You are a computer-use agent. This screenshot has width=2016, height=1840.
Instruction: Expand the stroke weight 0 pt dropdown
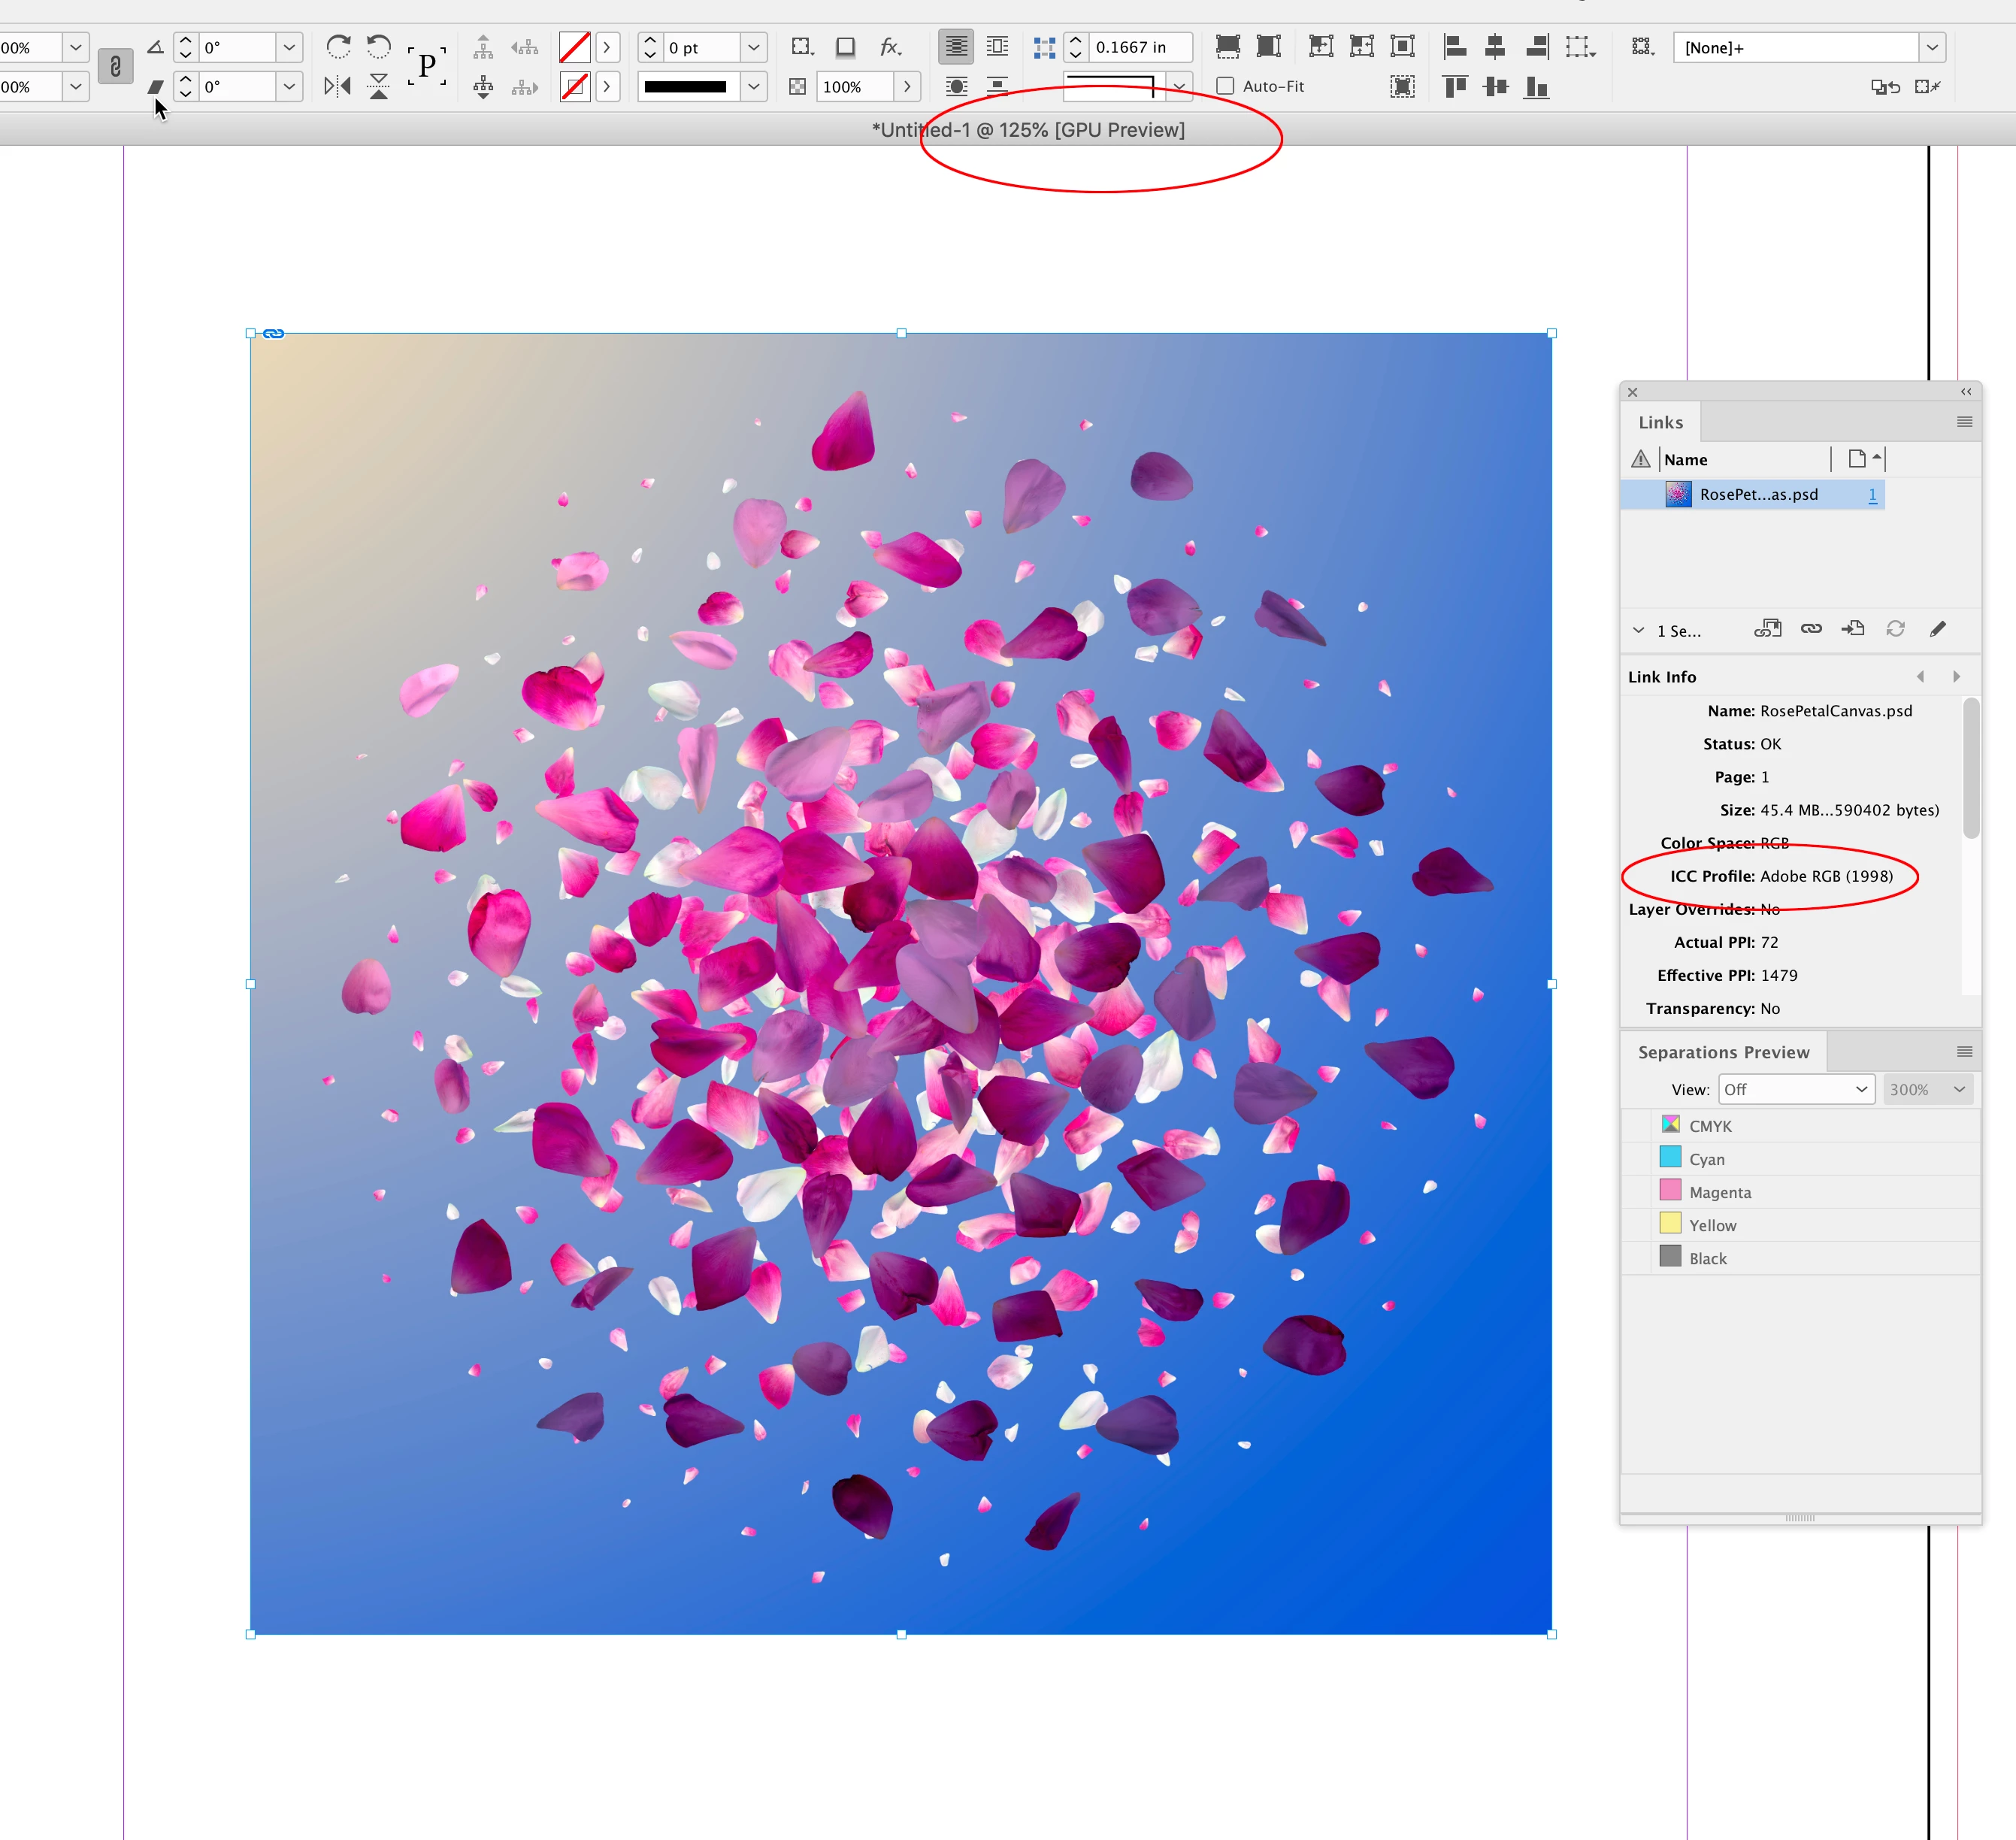[753, 47]
